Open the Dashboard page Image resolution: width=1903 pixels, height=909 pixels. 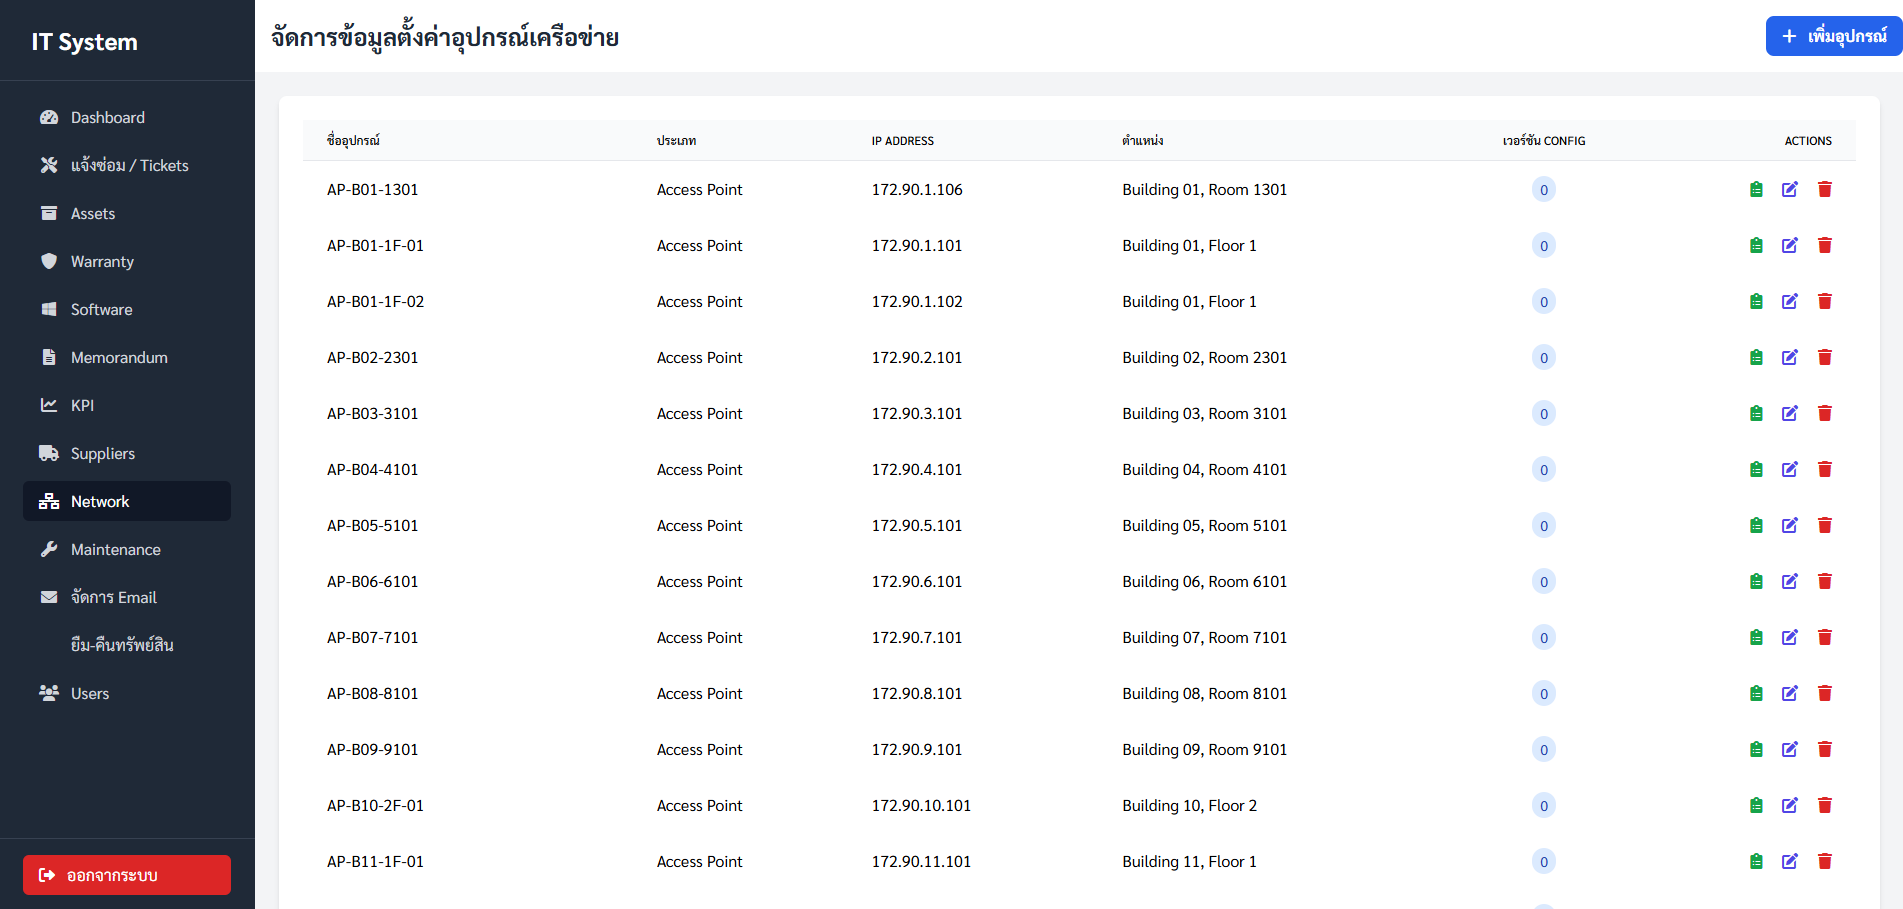[127, 117]
